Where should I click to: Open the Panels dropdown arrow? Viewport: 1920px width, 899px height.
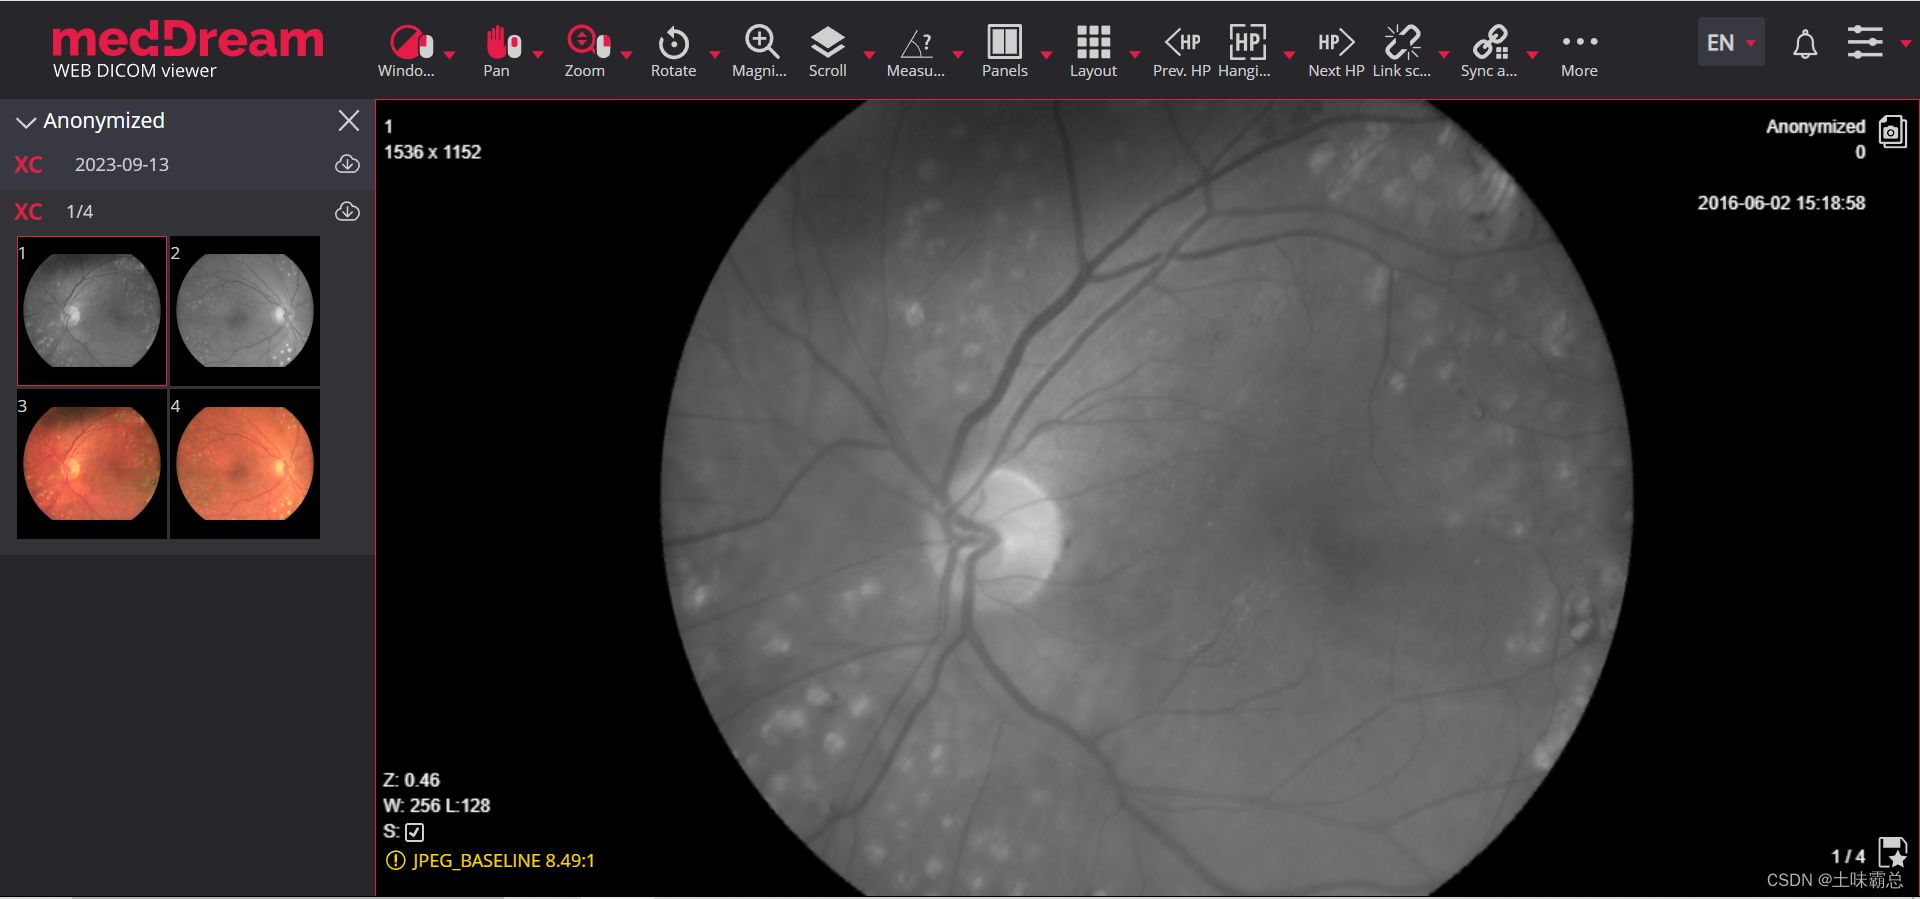coord(1046,55)
